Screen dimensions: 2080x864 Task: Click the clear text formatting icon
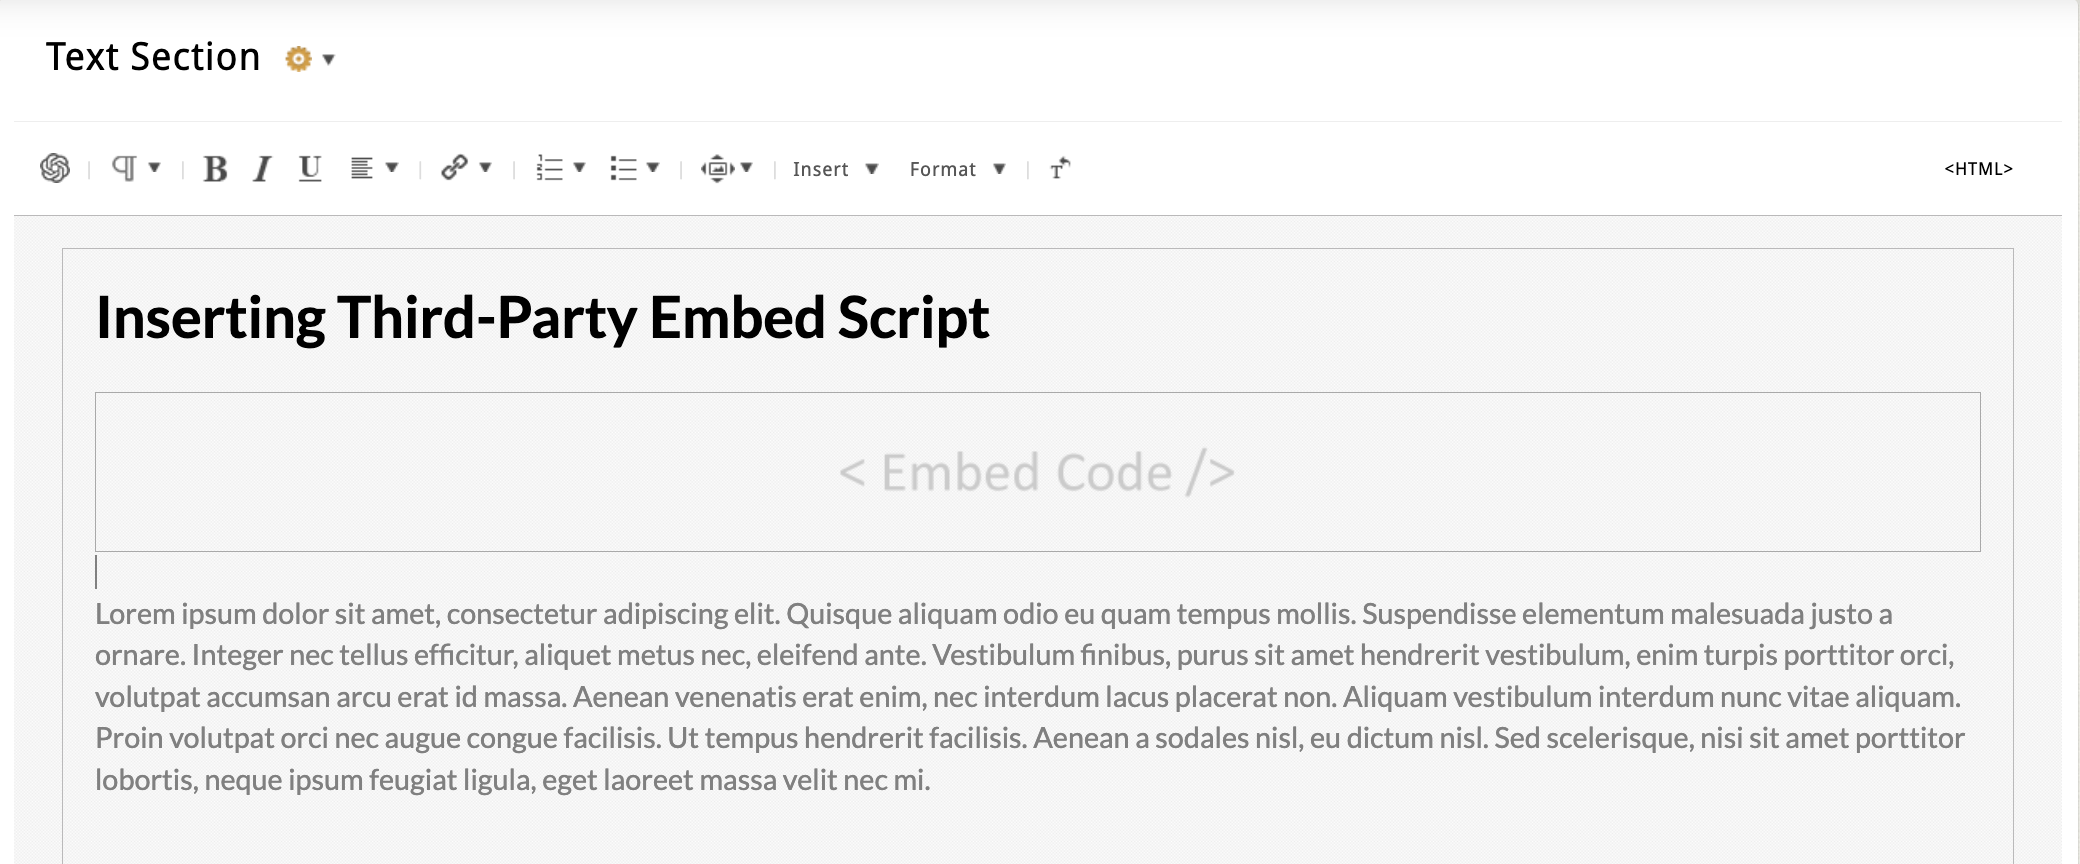[x=1060, y=168]
